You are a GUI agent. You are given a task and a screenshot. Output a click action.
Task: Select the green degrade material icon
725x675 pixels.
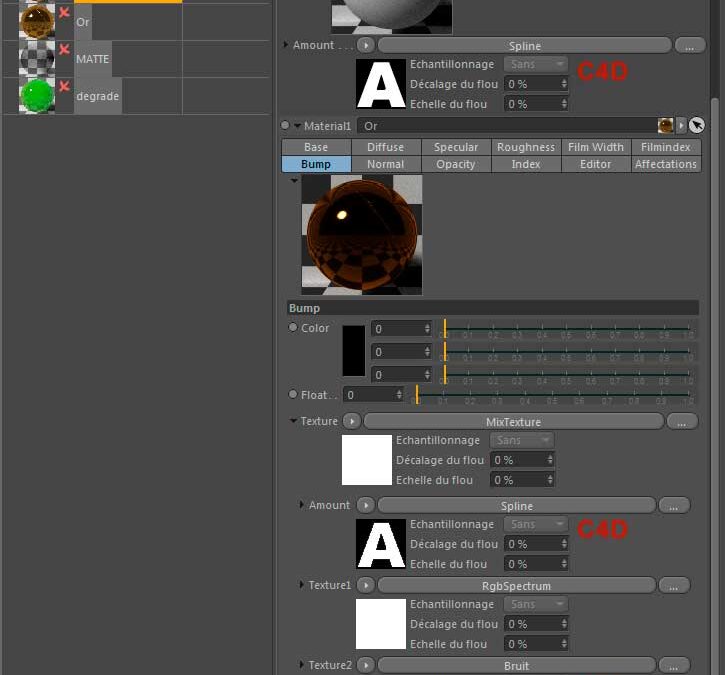[37, 96]
